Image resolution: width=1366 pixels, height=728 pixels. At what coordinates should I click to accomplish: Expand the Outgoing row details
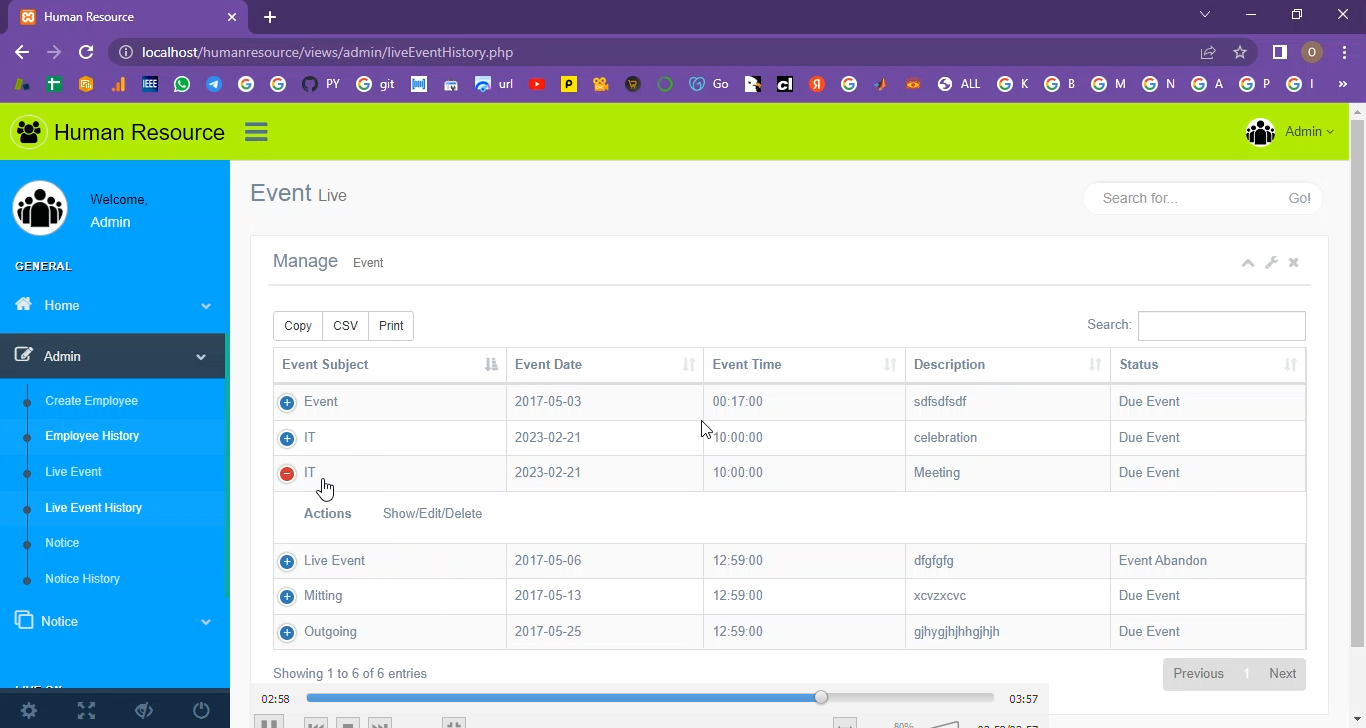287,632
